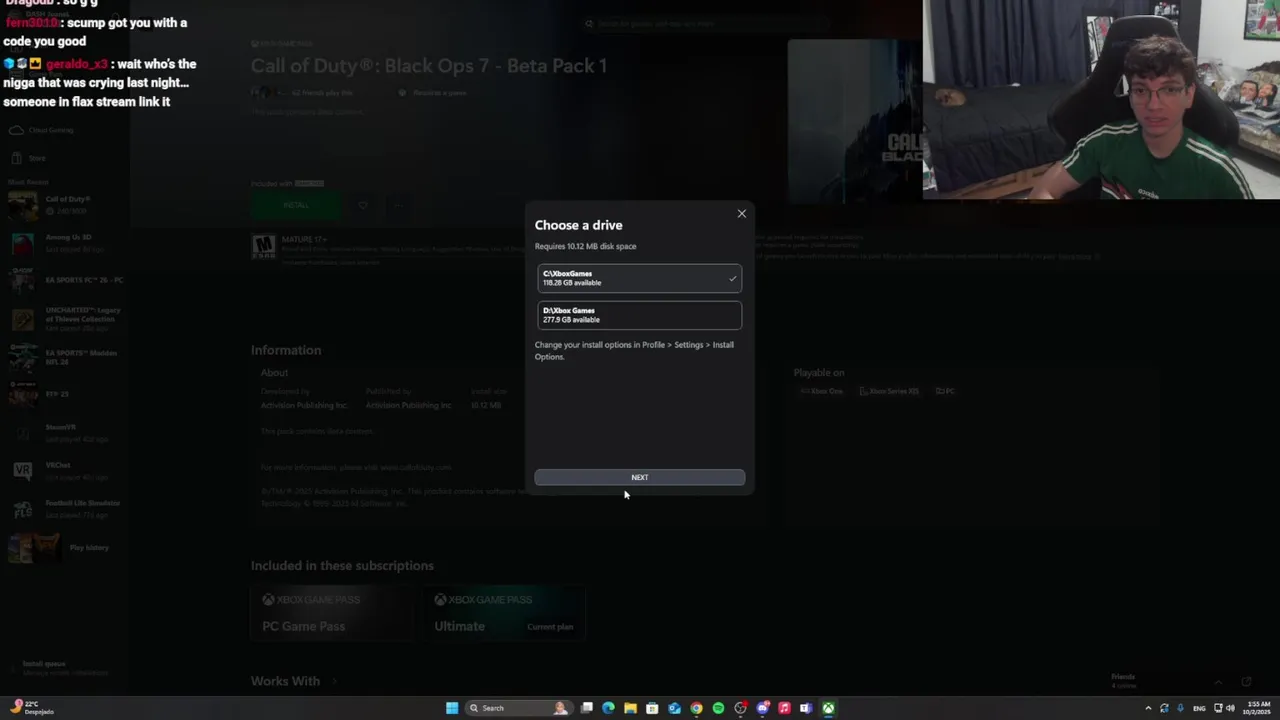Click the Xbox app taskbar icon
The image size is (1280, 720).
click(x=828, y=708)
